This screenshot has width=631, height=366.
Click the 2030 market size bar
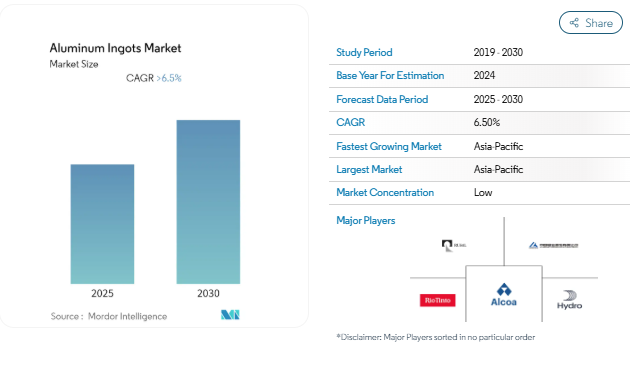coord(208,202)
